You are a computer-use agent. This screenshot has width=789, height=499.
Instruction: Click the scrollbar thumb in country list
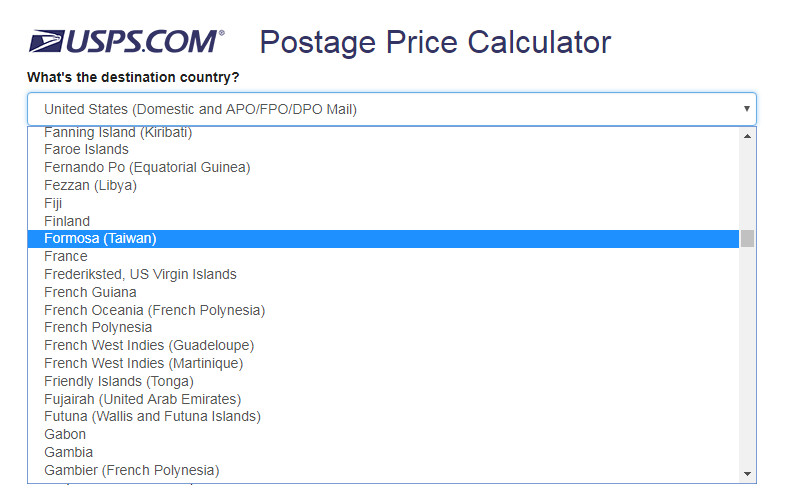pyautogui.click(x=747, y=238)
